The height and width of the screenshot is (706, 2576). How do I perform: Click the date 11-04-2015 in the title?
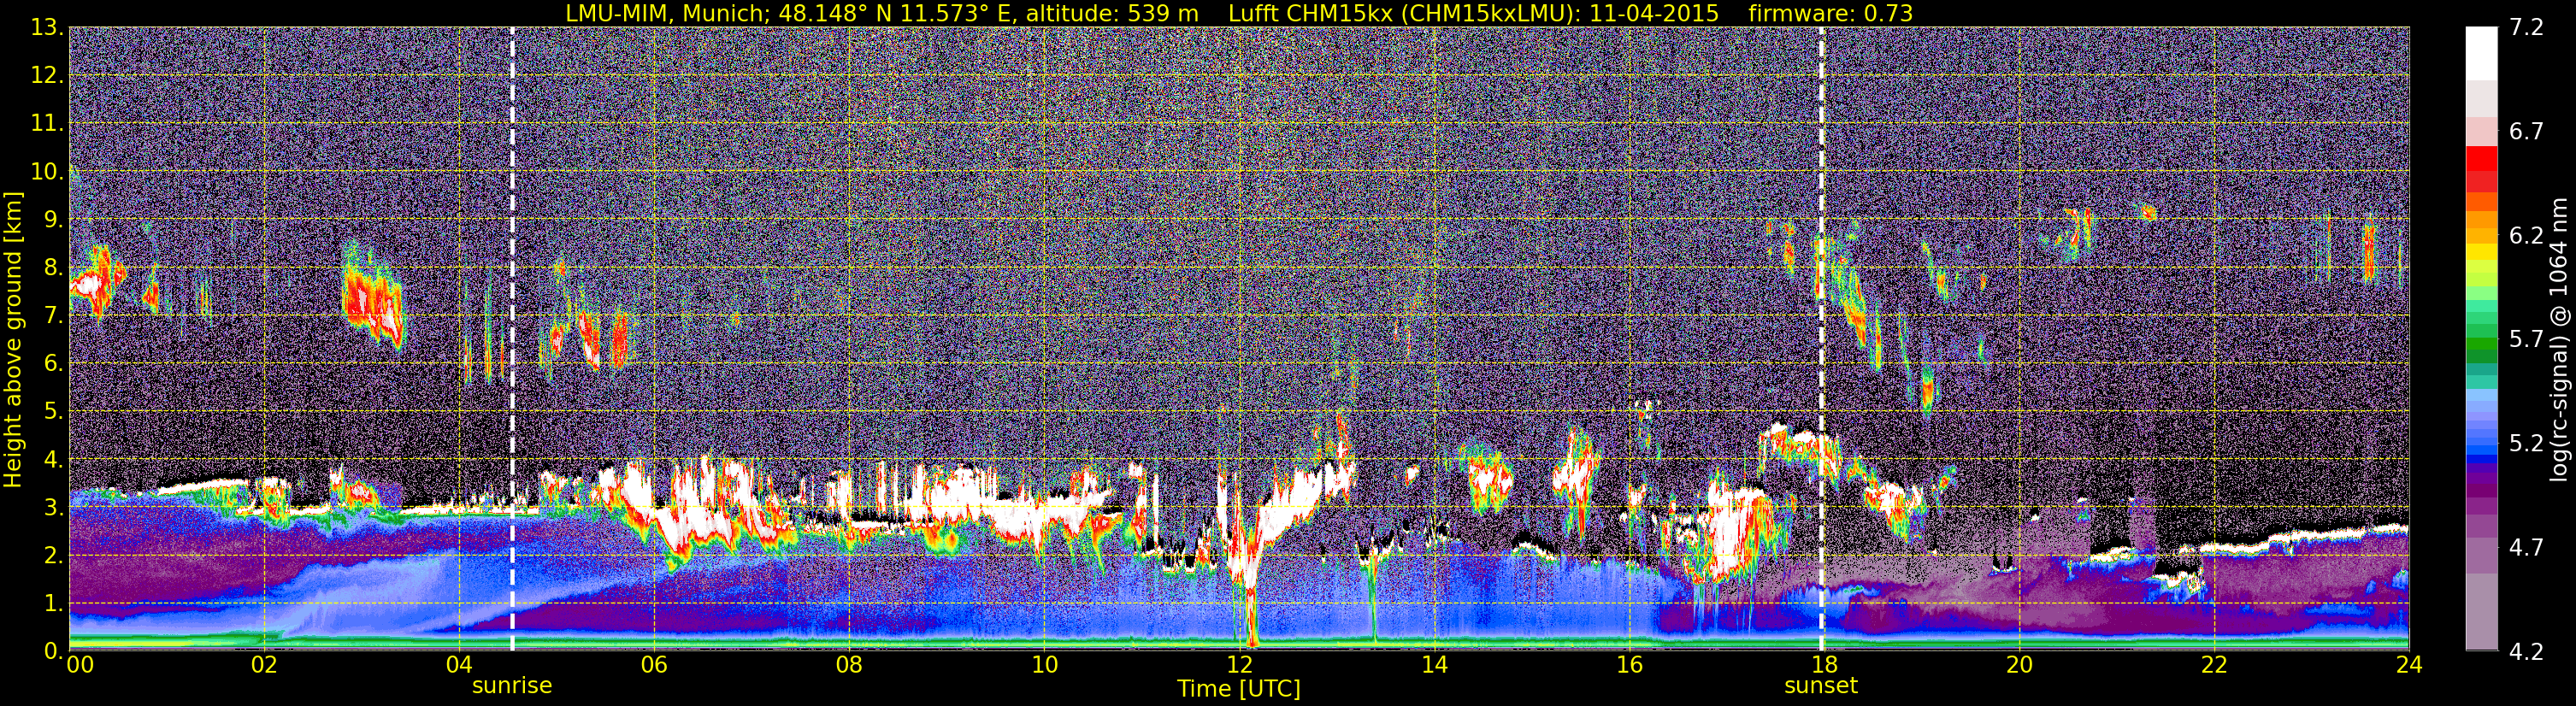click(x=1654, y=13)
